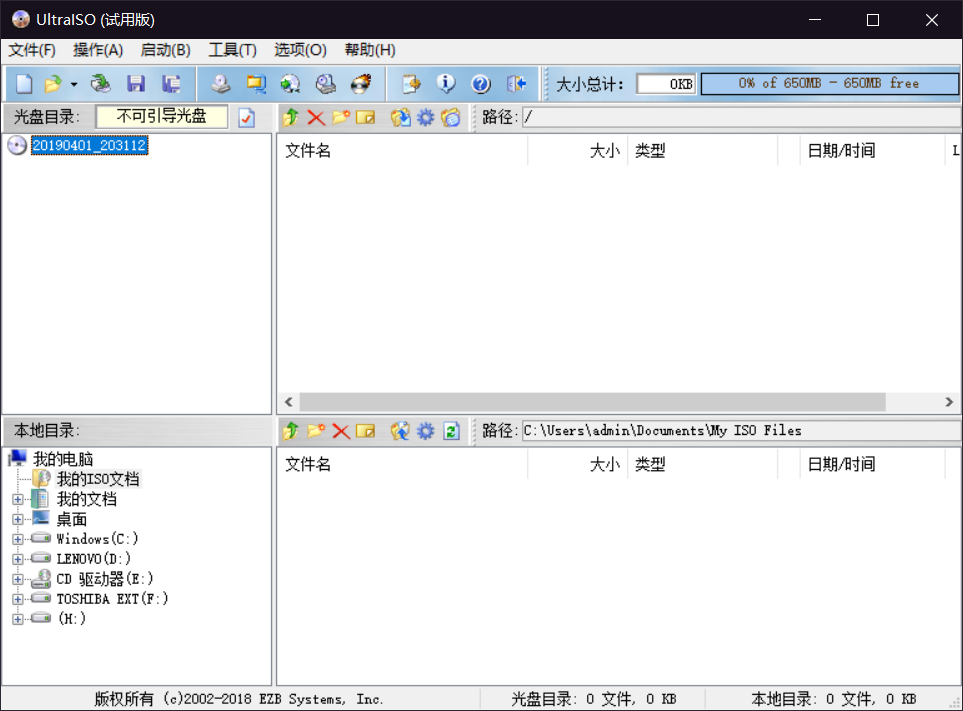Click the 不可引导光盘 boot status button
This screenshot has height=711, width=963.
162,117
